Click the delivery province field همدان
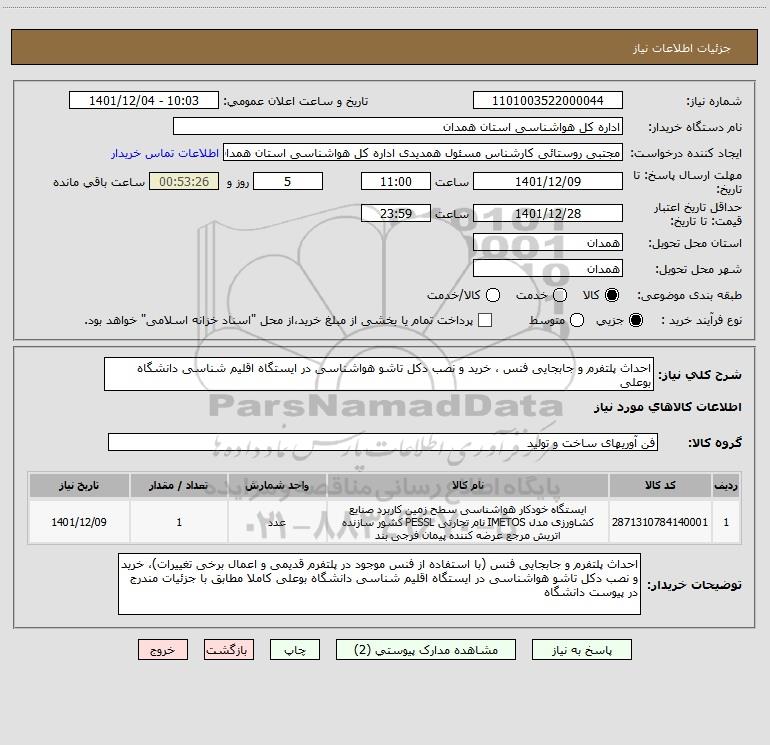 click(548, 242)
